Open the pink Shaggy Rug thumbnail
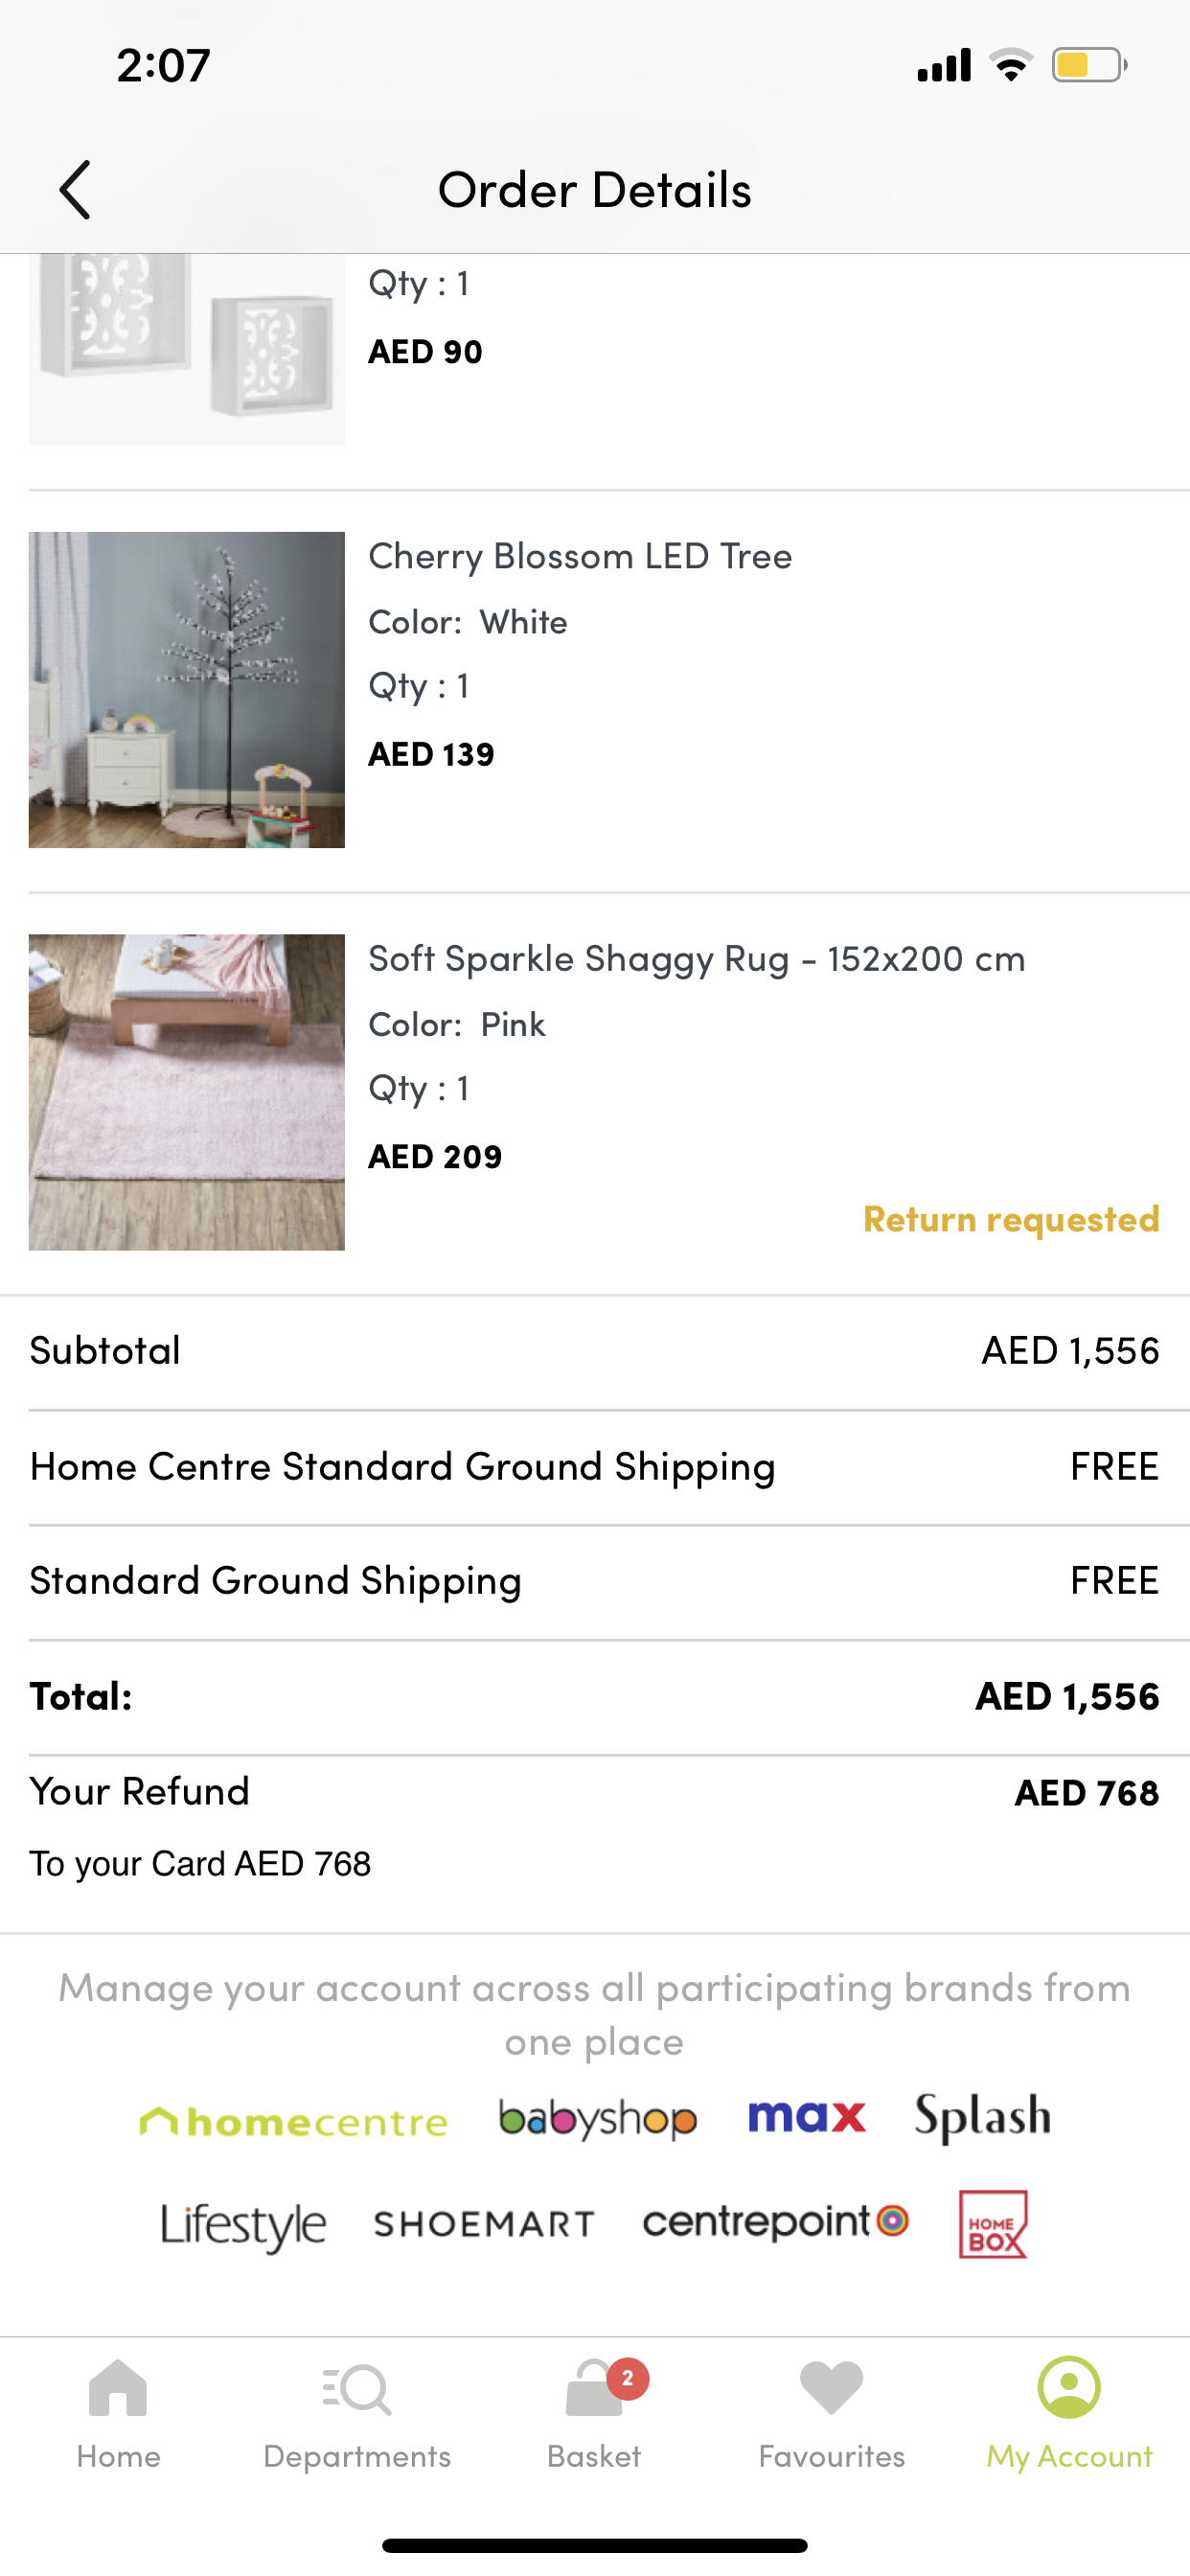 tap(187, 1092)
